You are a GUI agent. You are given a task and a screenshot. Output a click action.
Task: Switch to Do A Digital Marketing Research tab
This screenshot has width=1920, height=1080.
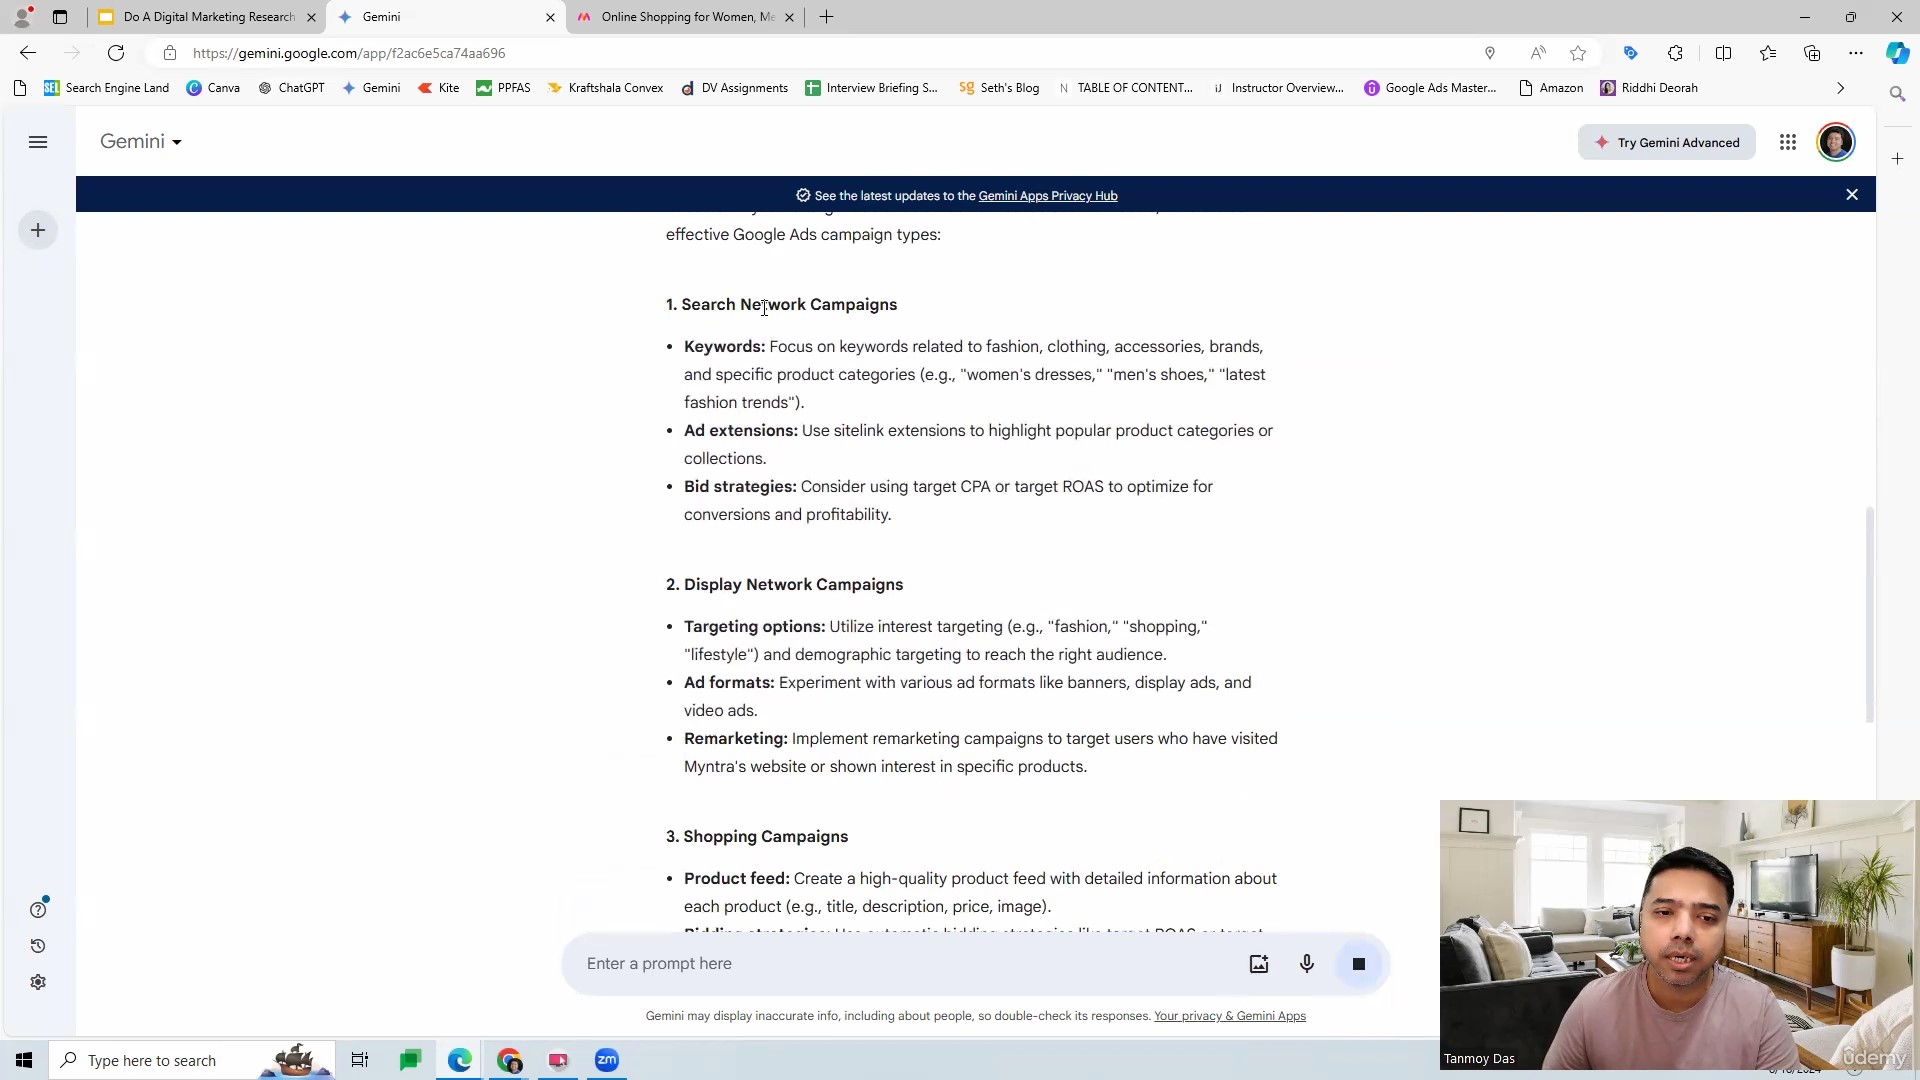coord(207,17)
